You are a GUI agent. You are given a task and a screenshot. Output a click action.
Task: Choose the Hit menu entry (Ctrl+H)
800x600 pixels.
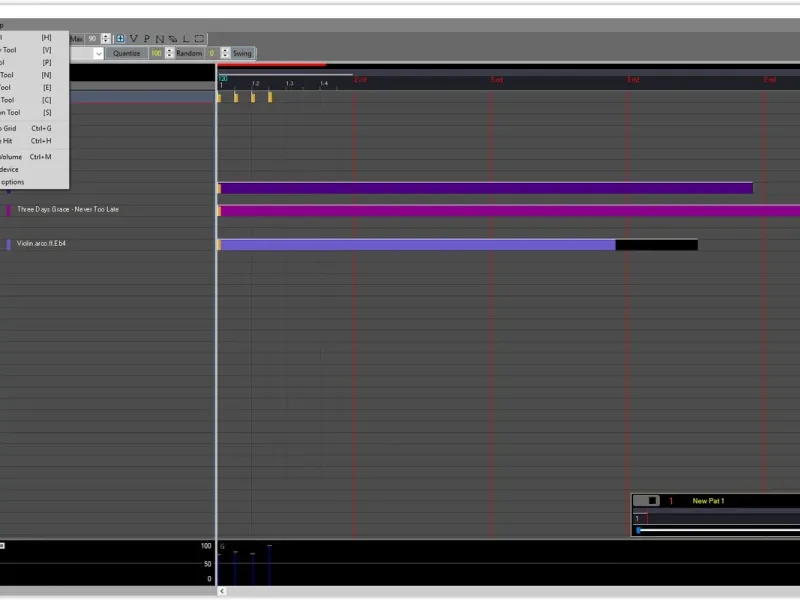34,141
